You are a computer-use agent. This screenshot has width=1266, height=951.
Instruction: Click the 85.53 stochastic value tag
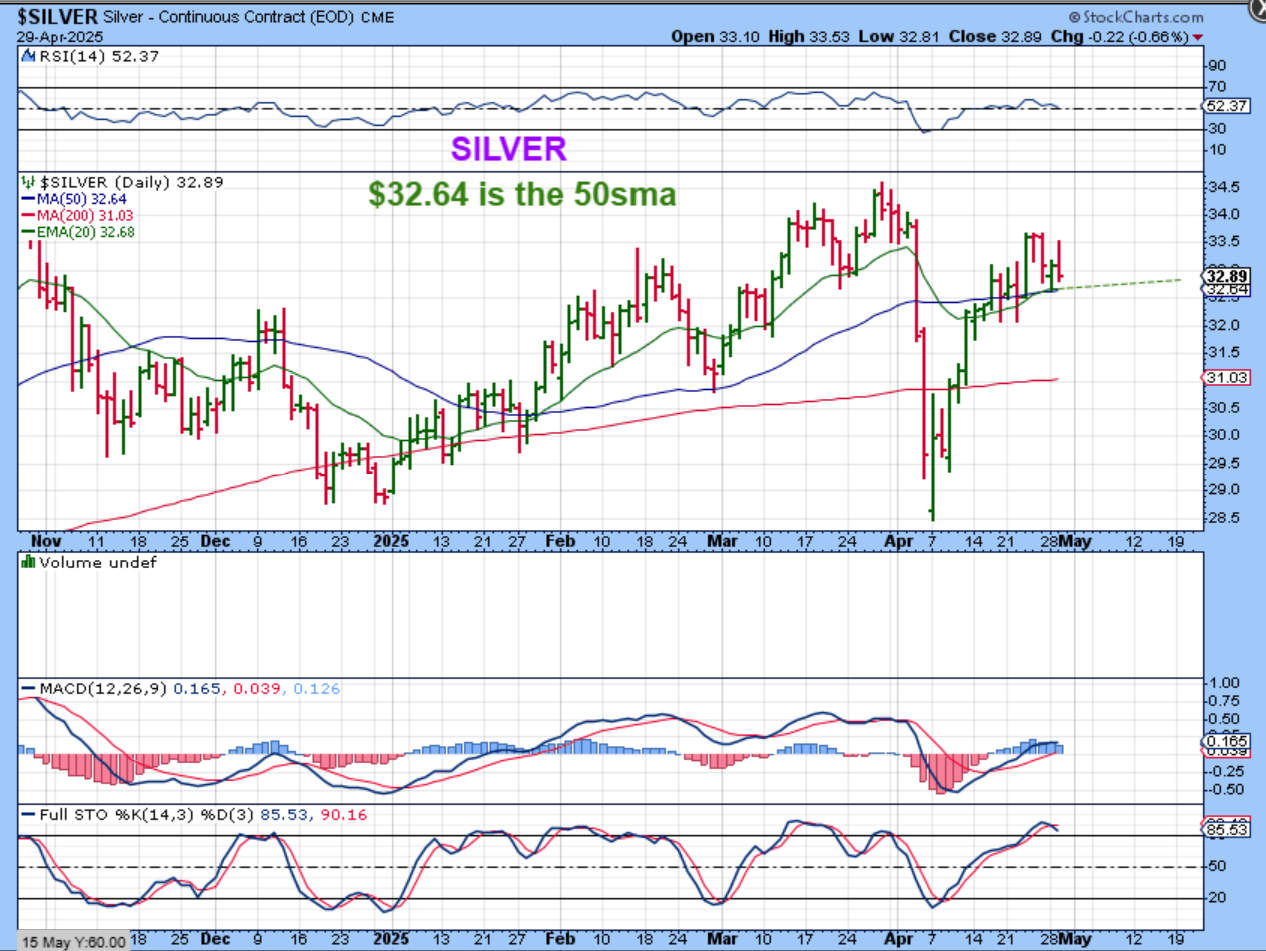coord(1224,831)
